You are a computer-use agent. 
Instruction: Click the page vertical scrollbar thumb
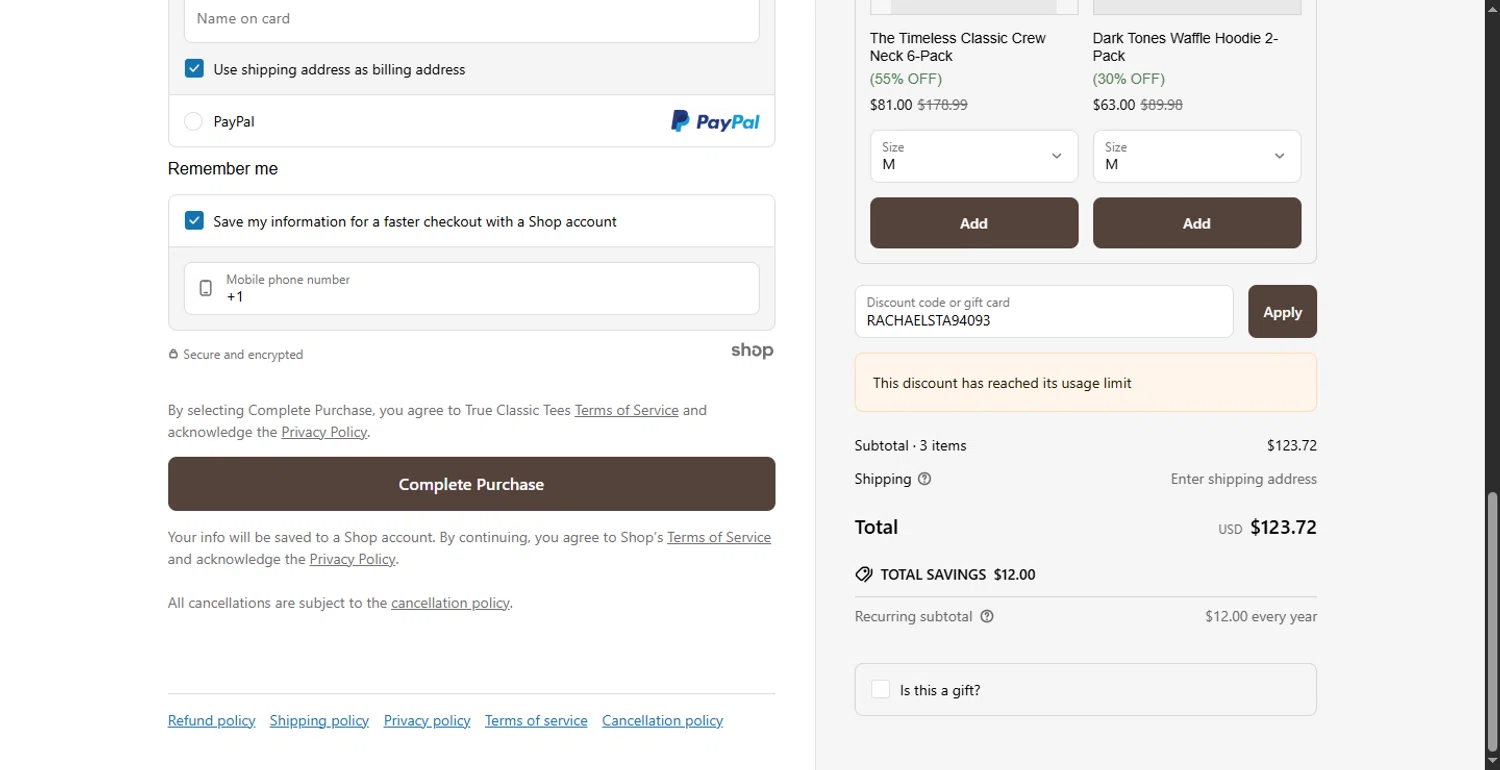(x=1492, y=620)
